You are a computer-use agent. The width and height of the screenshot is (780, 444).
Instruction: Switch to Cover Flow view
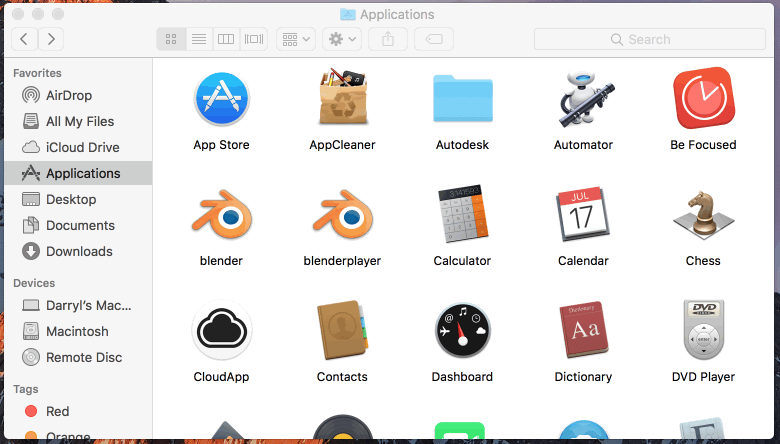click(254, 39)
